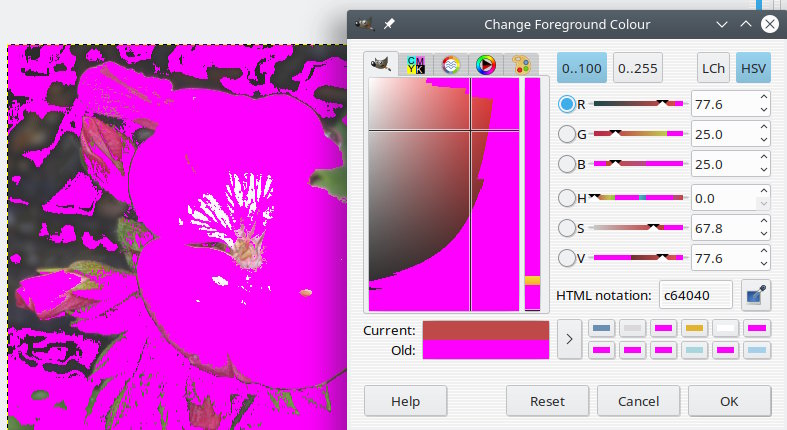Decrease the B value with down arrow
787x430 pixels.
coord(764,170)
